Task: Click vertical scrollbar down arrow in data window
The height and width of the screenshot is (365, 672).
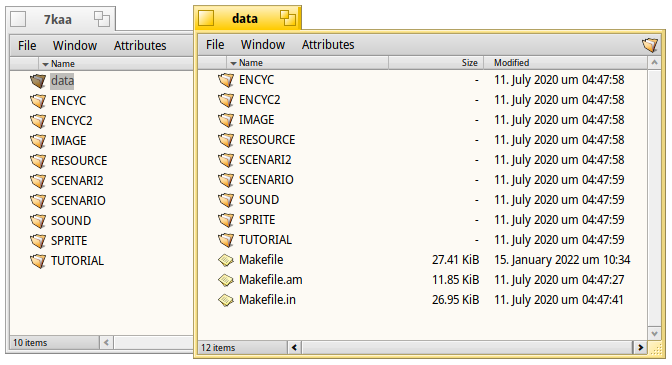Action: [654, 333]
